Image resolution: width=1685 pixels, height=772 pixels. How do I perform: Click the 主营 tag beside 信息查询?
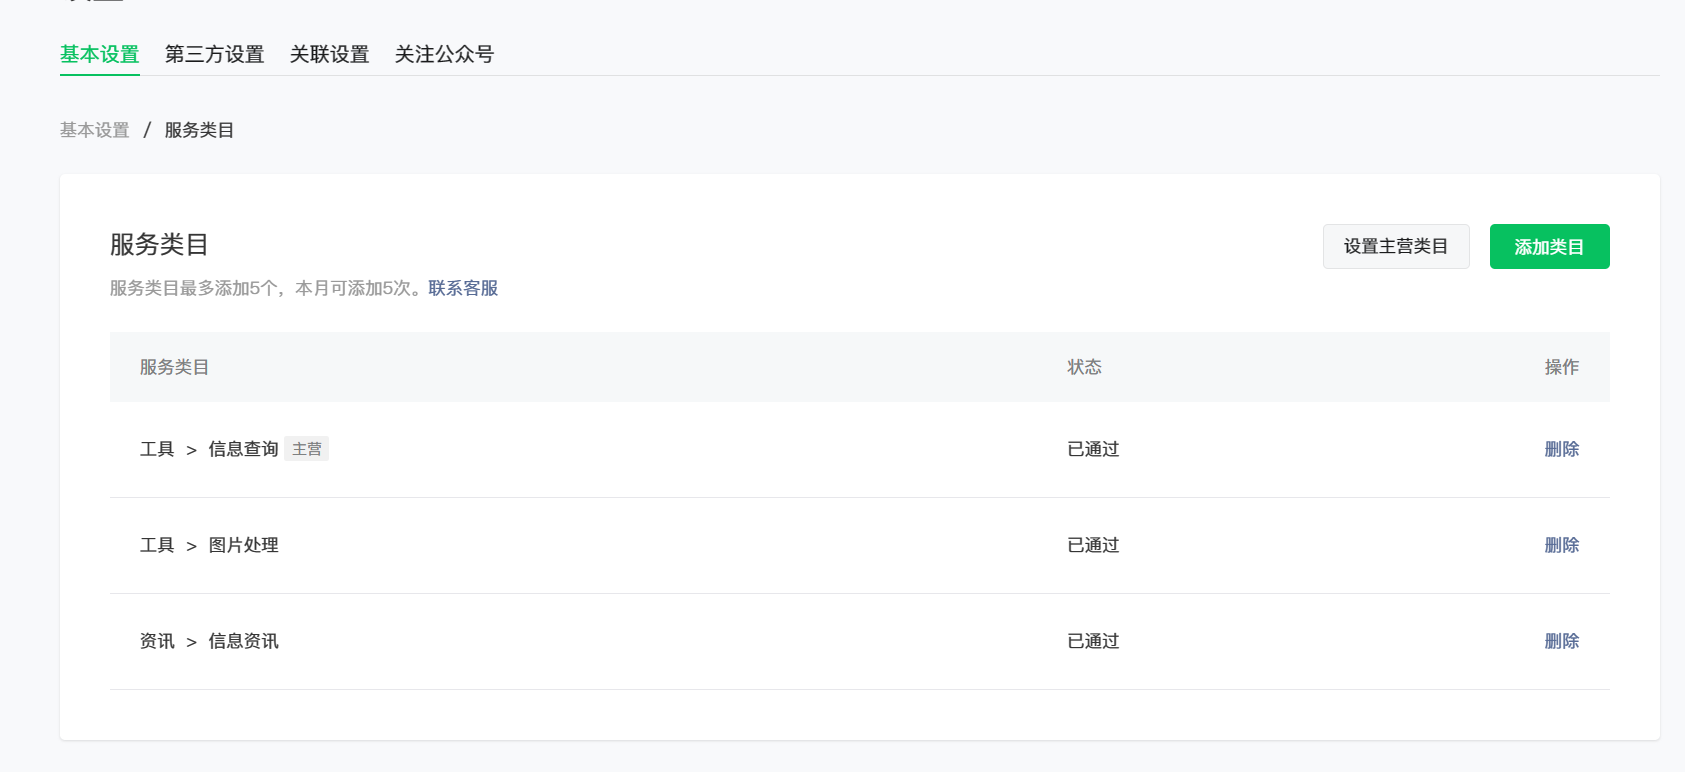pyautogui.click(x=307, y=449)
